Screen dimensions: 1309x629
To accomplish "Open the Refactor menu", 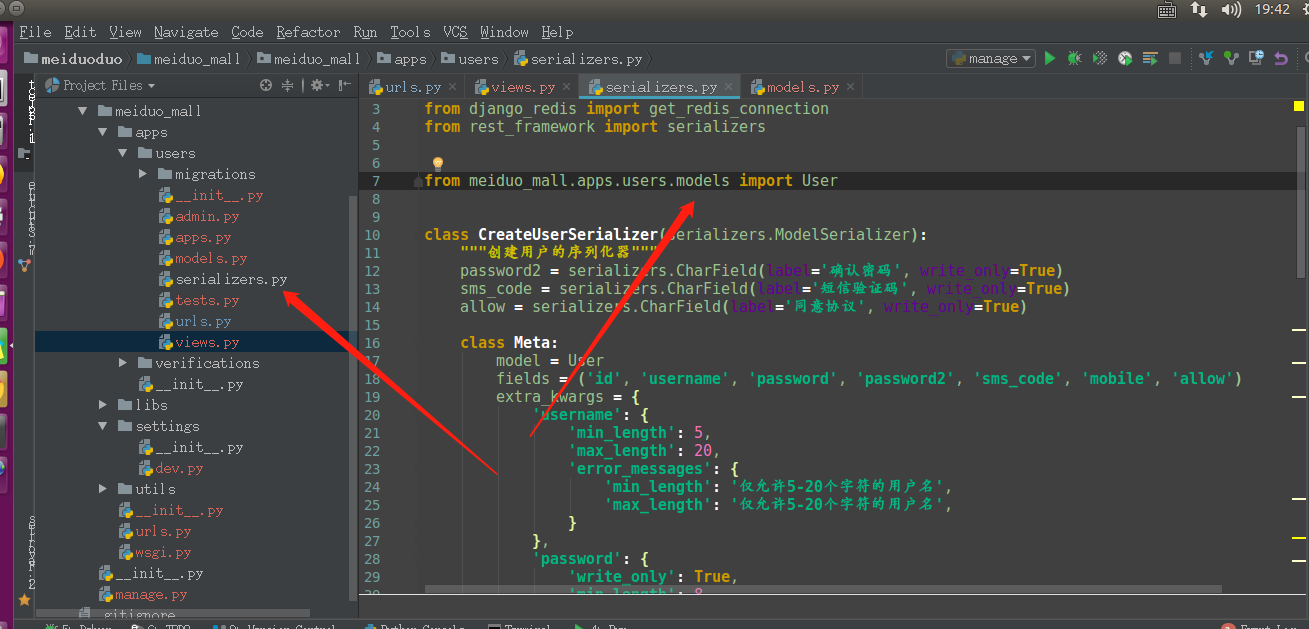I will pyautogui.click(x=308, y=32).
